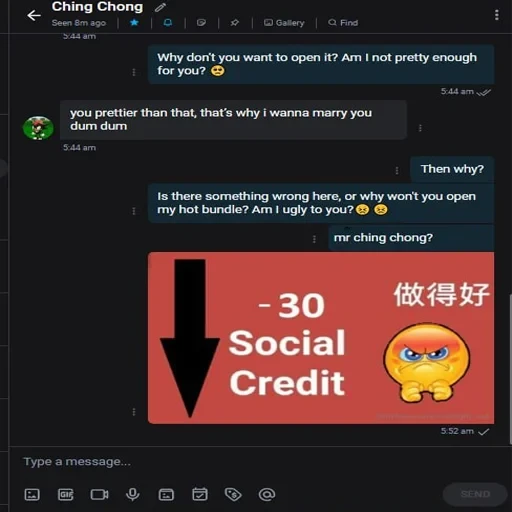512x512 pixels.
Task: Open the notes icon in header
Action: pos(201,23)
